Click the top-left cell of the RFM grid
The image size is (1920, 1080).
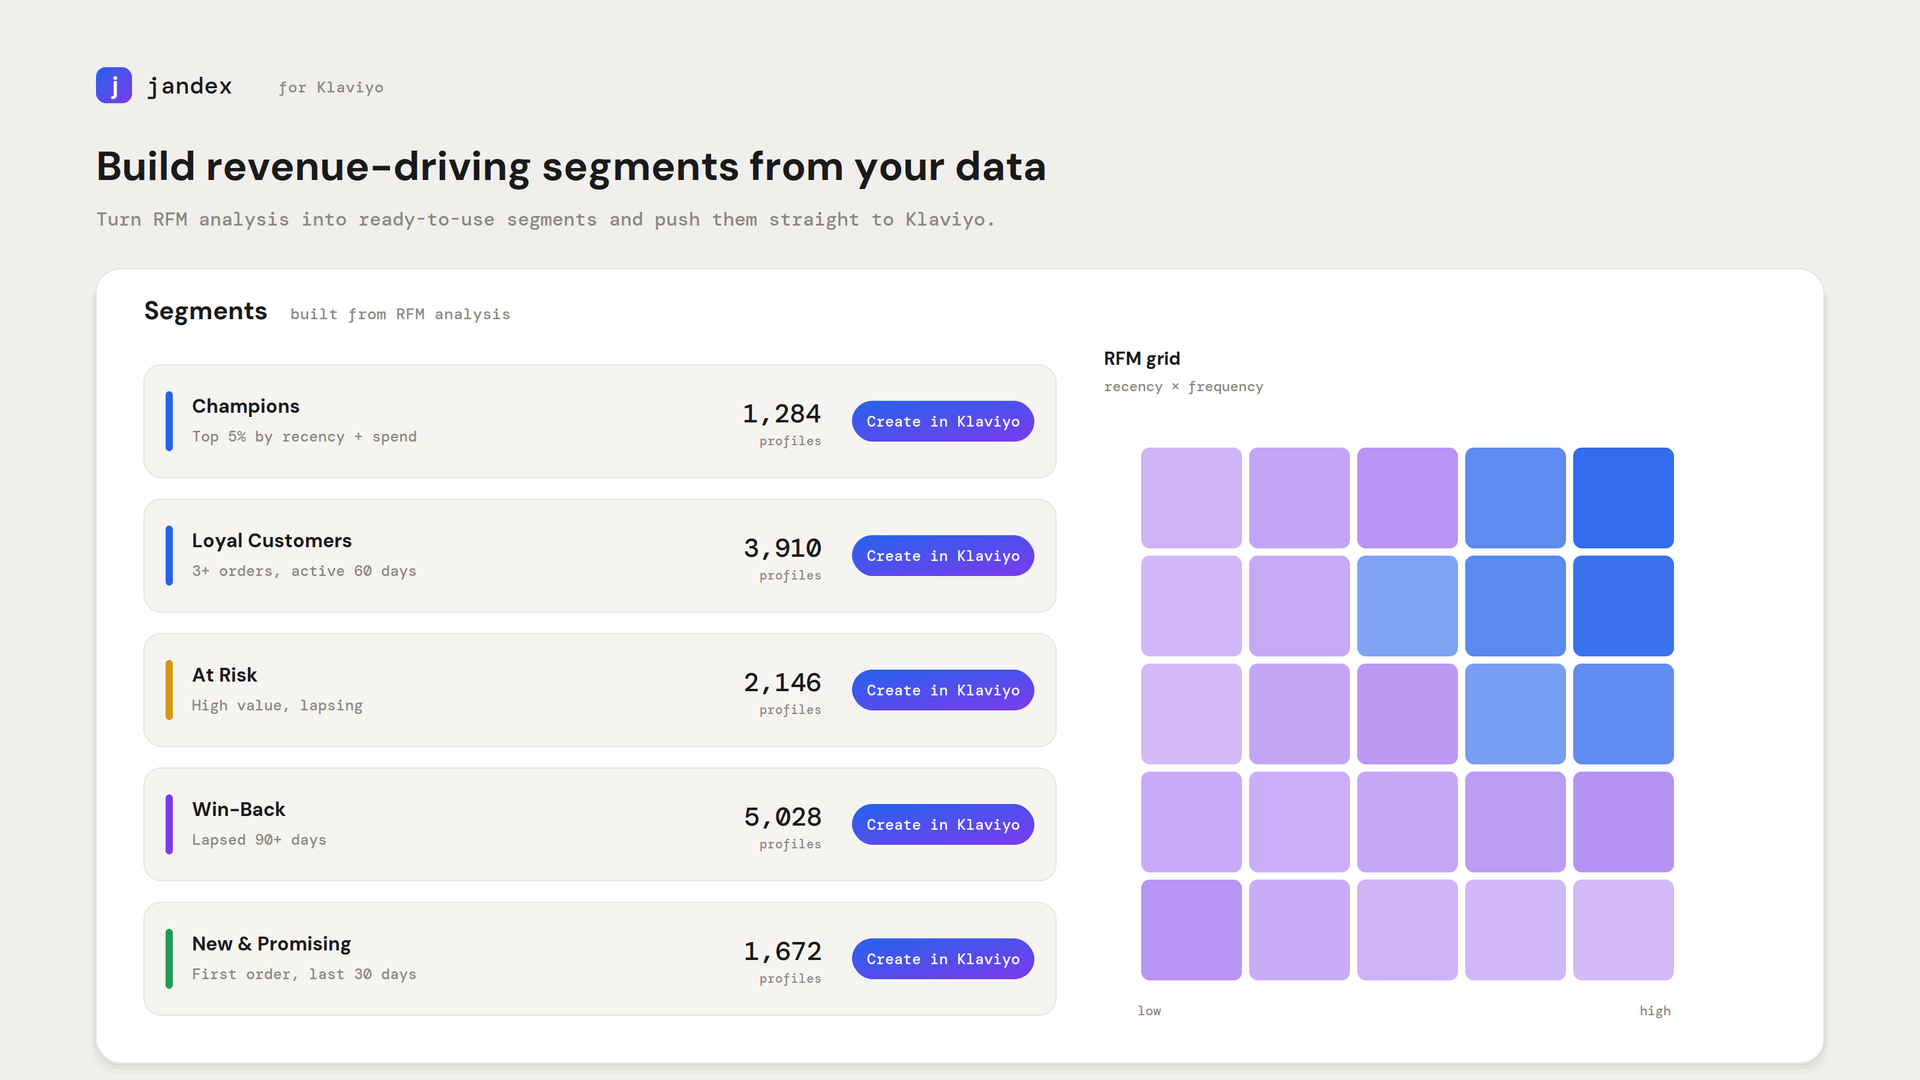point(1191,498)
